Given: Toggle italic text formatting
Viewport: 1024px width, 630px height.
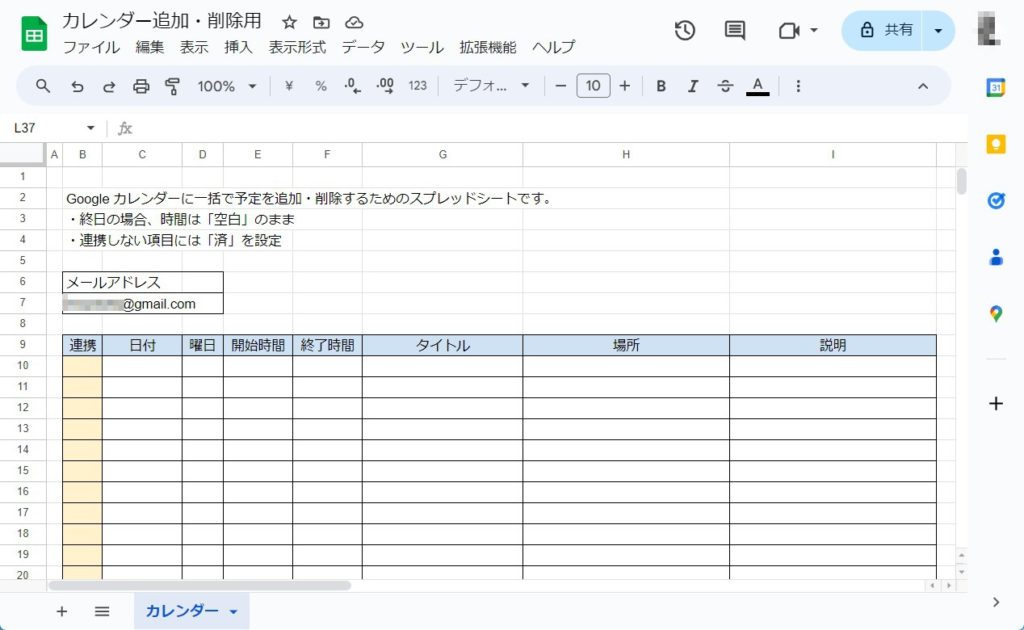Looking at the screenshot, I should click(x=692, y=86).
